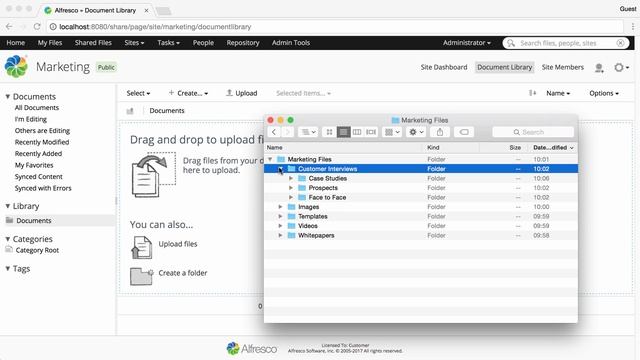Show My Favorites documents
640x360 pixels.
34,165
